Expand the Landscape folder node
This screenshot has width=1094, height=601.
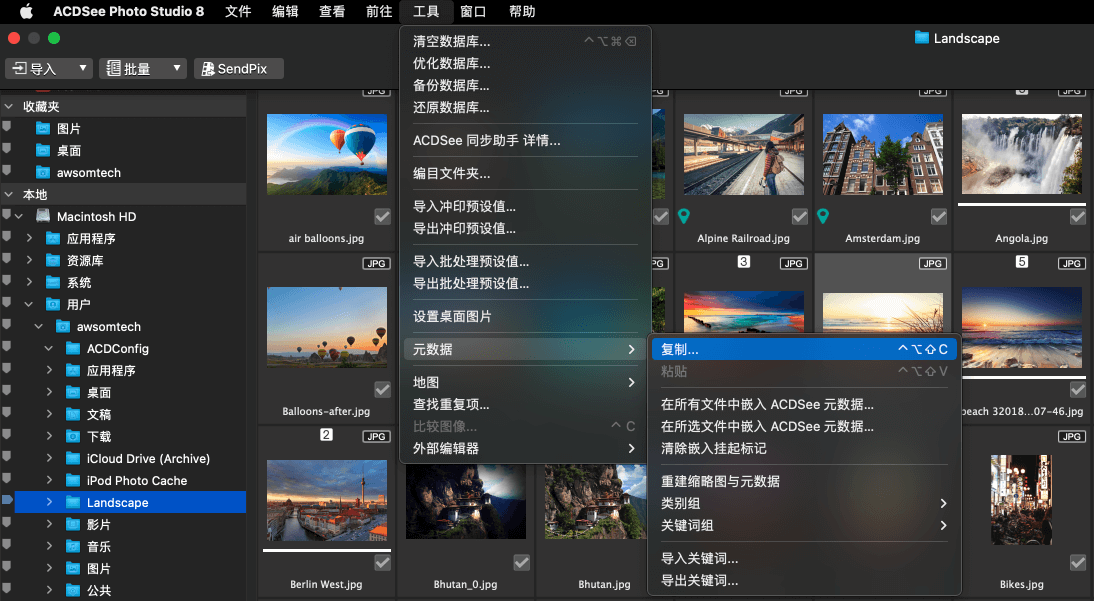49,501
